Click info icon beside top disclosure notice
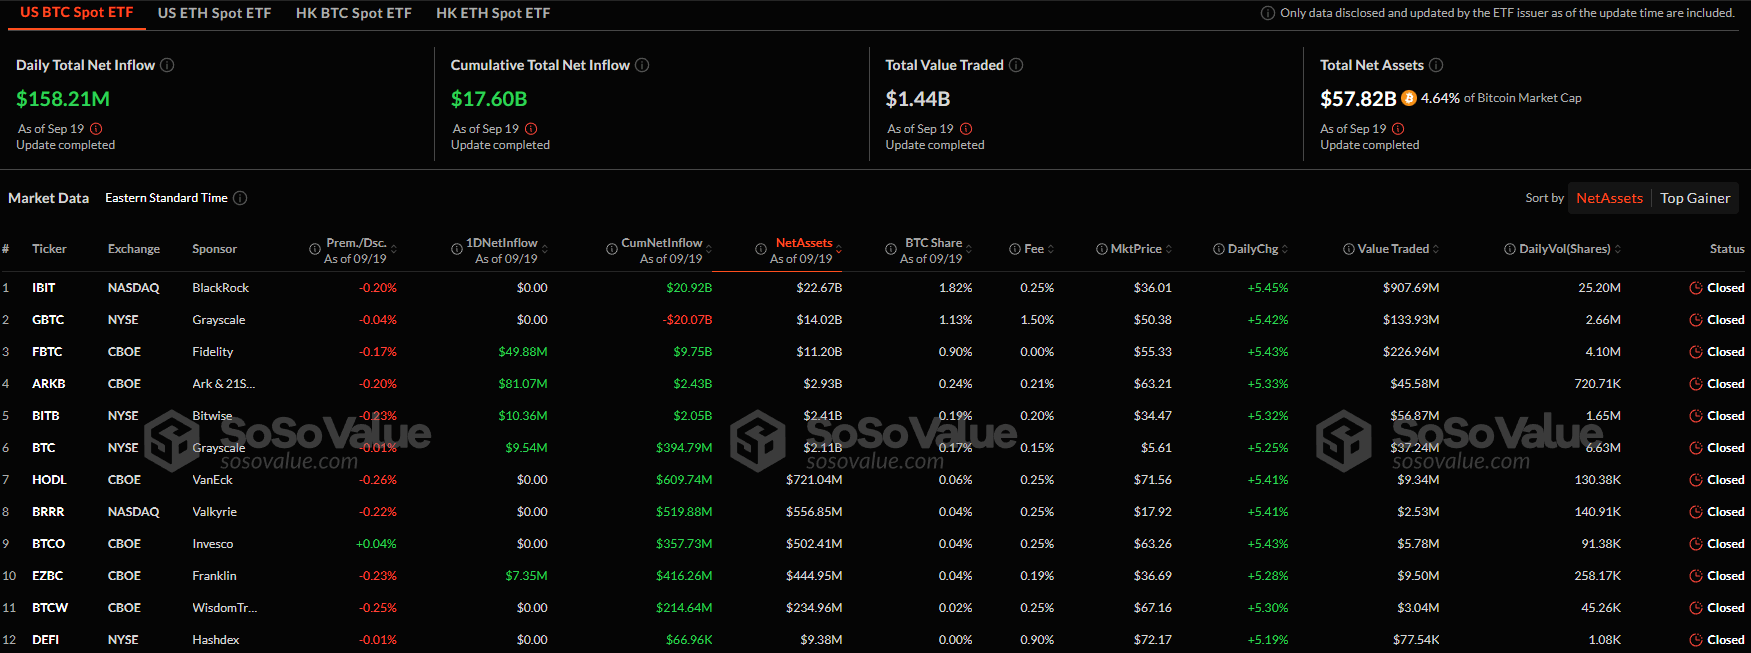Image resolution: width=1751 pixels, height=653 pixels. click(x=1268, y=13)
